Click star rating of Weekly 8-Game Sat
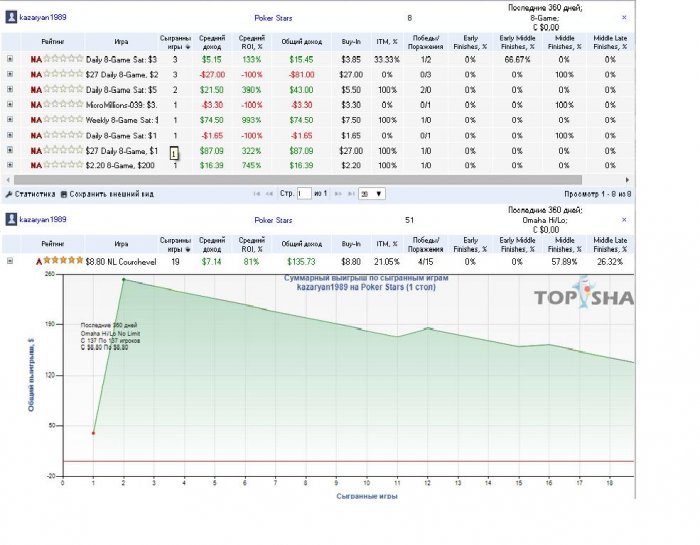The height and width of the screenshot is (545, 700). click(x=63, y=119)
